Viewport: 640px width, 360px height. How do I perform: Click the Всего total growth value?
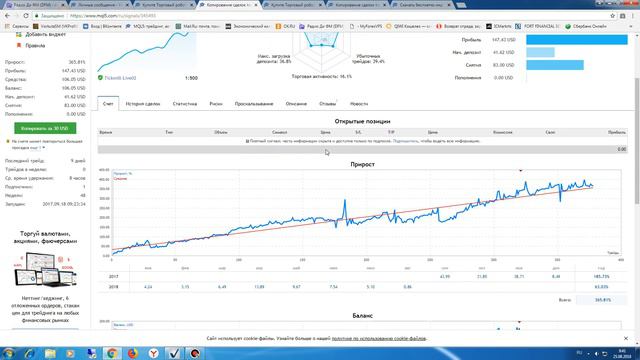(603, 300)
